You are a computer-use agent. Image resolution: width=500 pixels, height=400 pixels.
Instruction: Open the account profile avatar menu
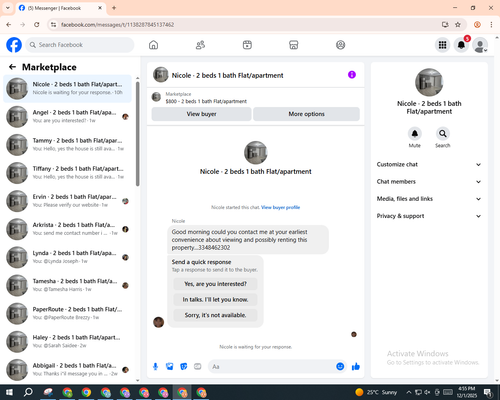point(480,45)
